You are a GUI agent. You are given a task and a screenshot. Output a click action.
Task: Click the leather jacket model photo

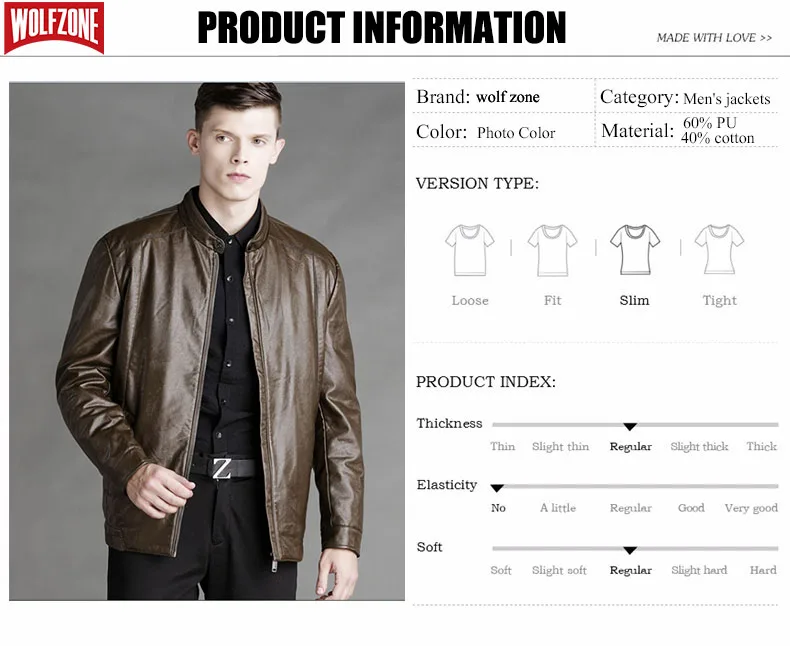(x=207, y=341)
